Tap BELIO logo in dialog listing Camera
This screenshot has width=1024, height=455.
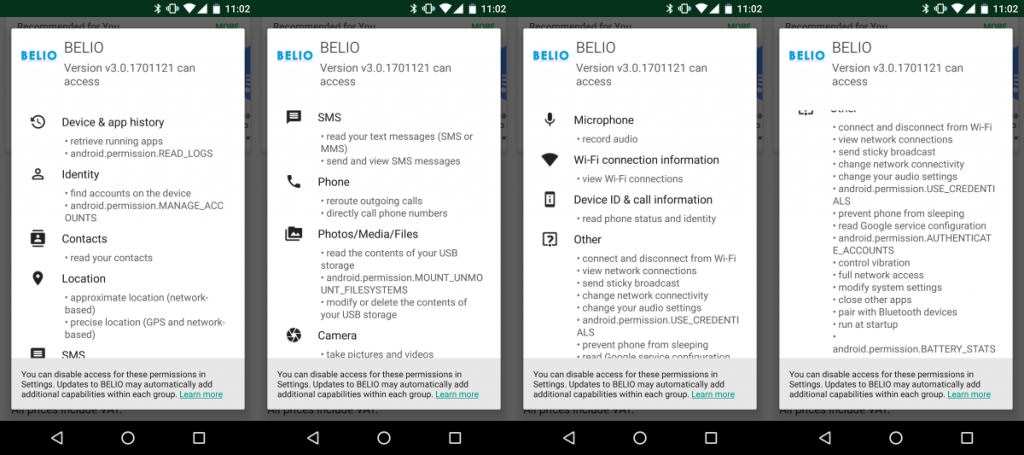pyautogui.click(x=295, y=55)
